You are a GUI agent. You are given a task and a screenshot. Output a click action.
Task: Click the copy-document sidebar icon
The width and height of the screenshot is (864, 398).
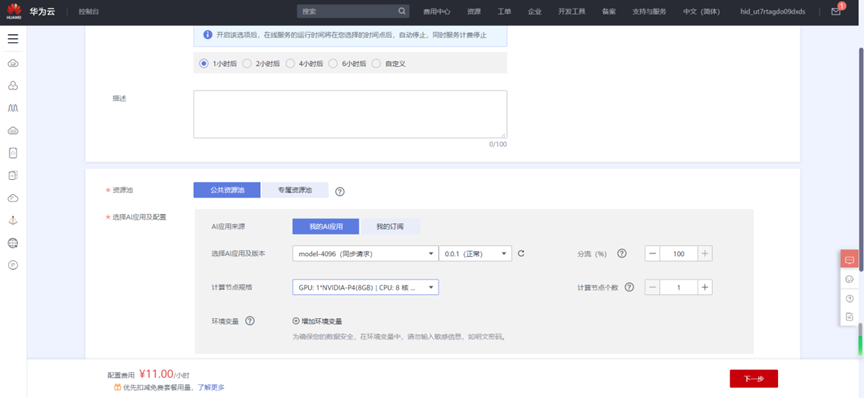click(x=13, y=175)
